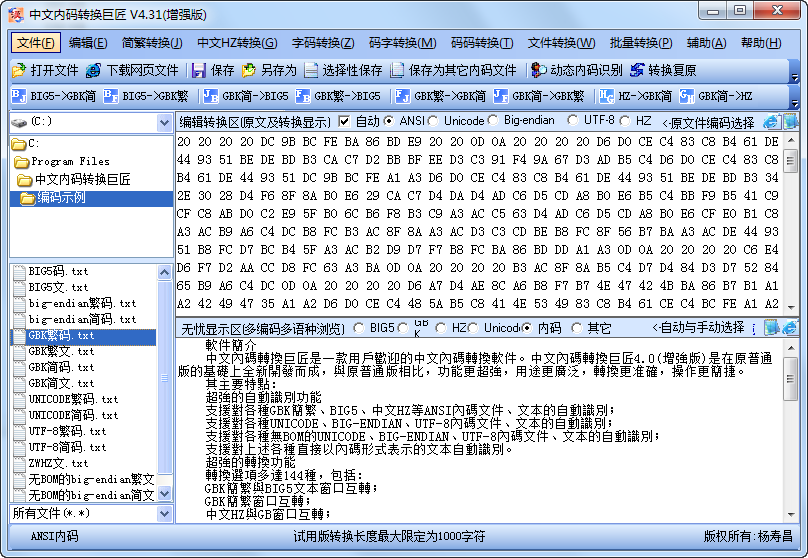Select HZ radio in display area

(441, 328)
